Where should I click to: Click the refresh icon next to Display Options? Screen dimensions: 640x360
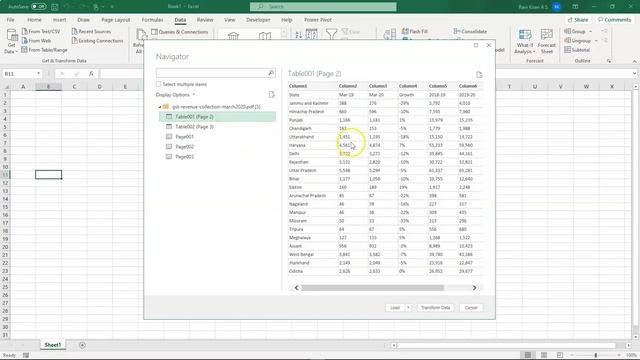[271, 95]
